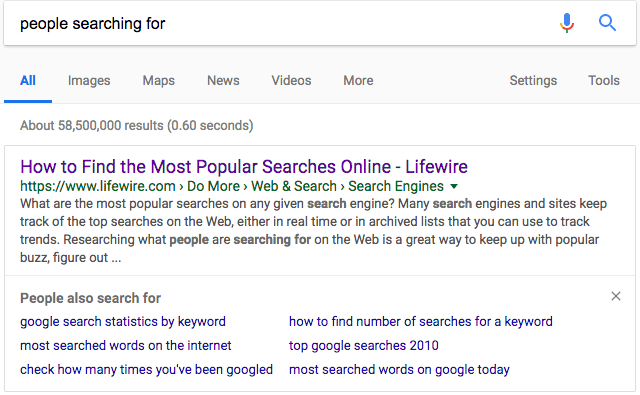Switch to the Videos tab
This screenshot has height=395, width=640.
pyautogui.click(x=291, y=80)
